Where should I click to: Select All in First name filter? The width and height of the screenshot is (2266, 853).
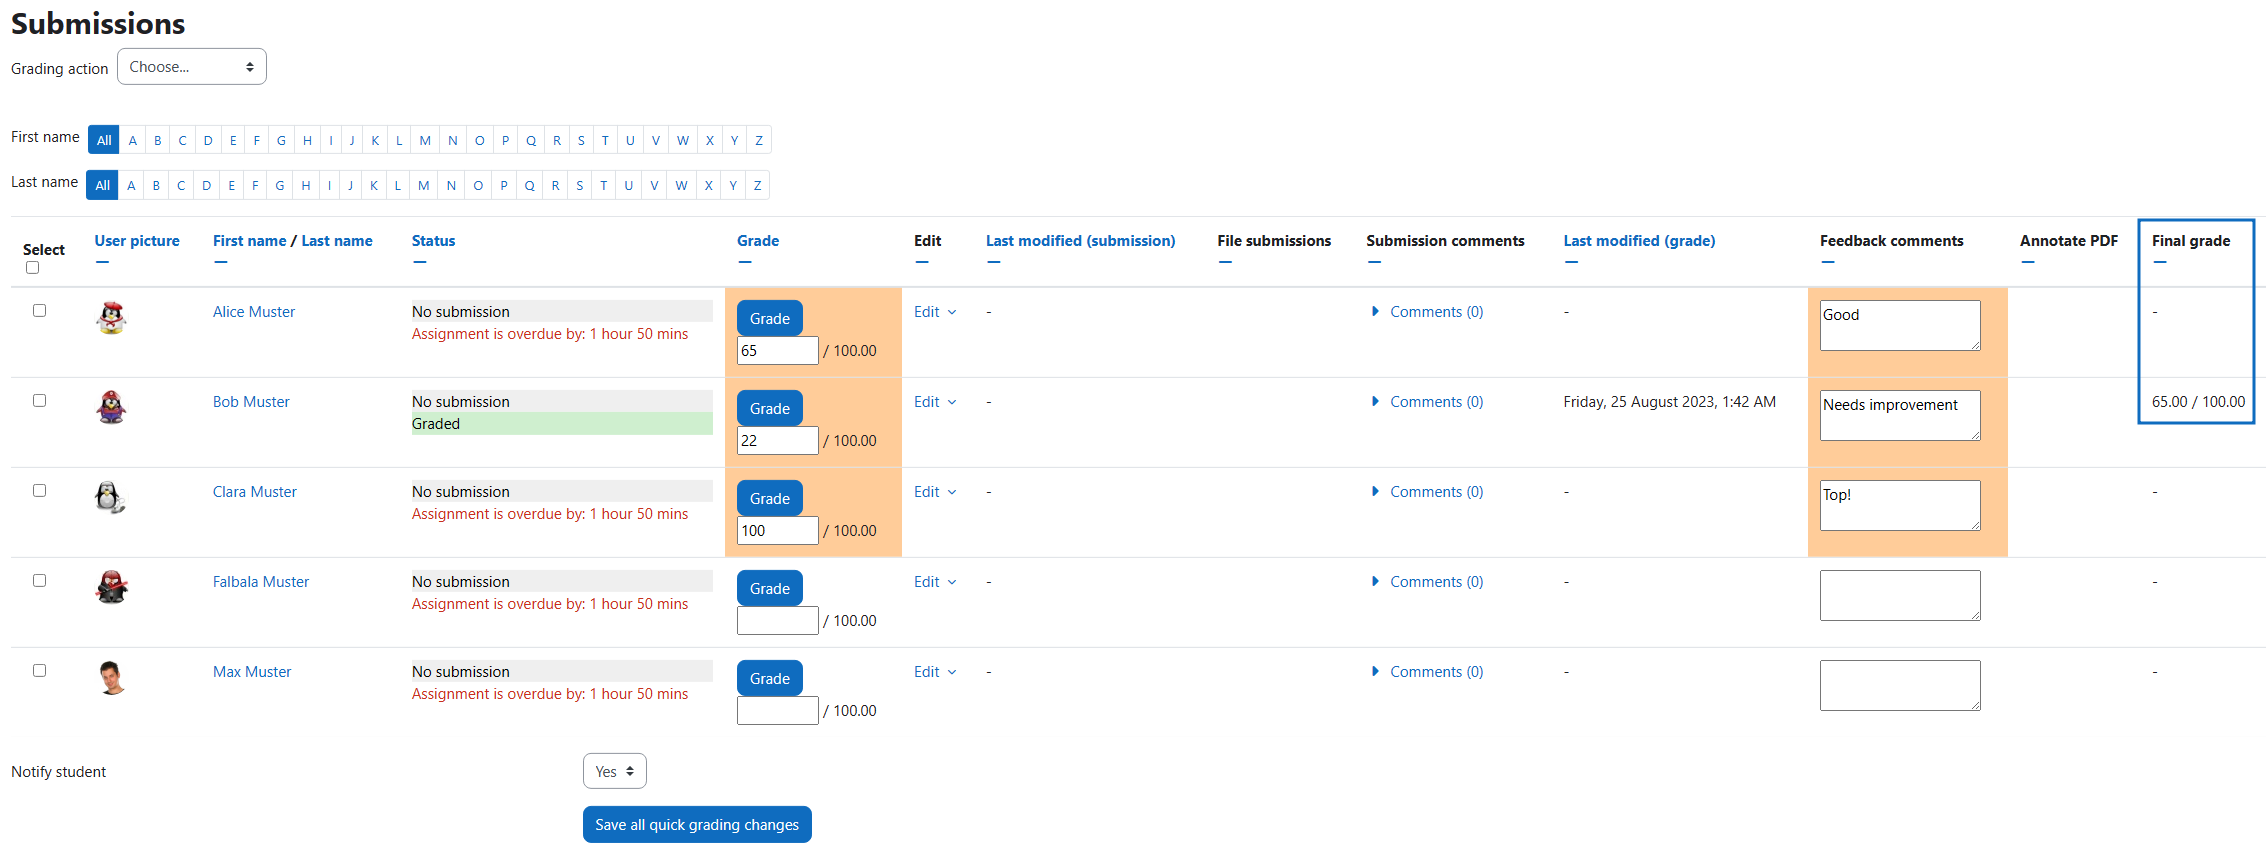tap(104, 140)
